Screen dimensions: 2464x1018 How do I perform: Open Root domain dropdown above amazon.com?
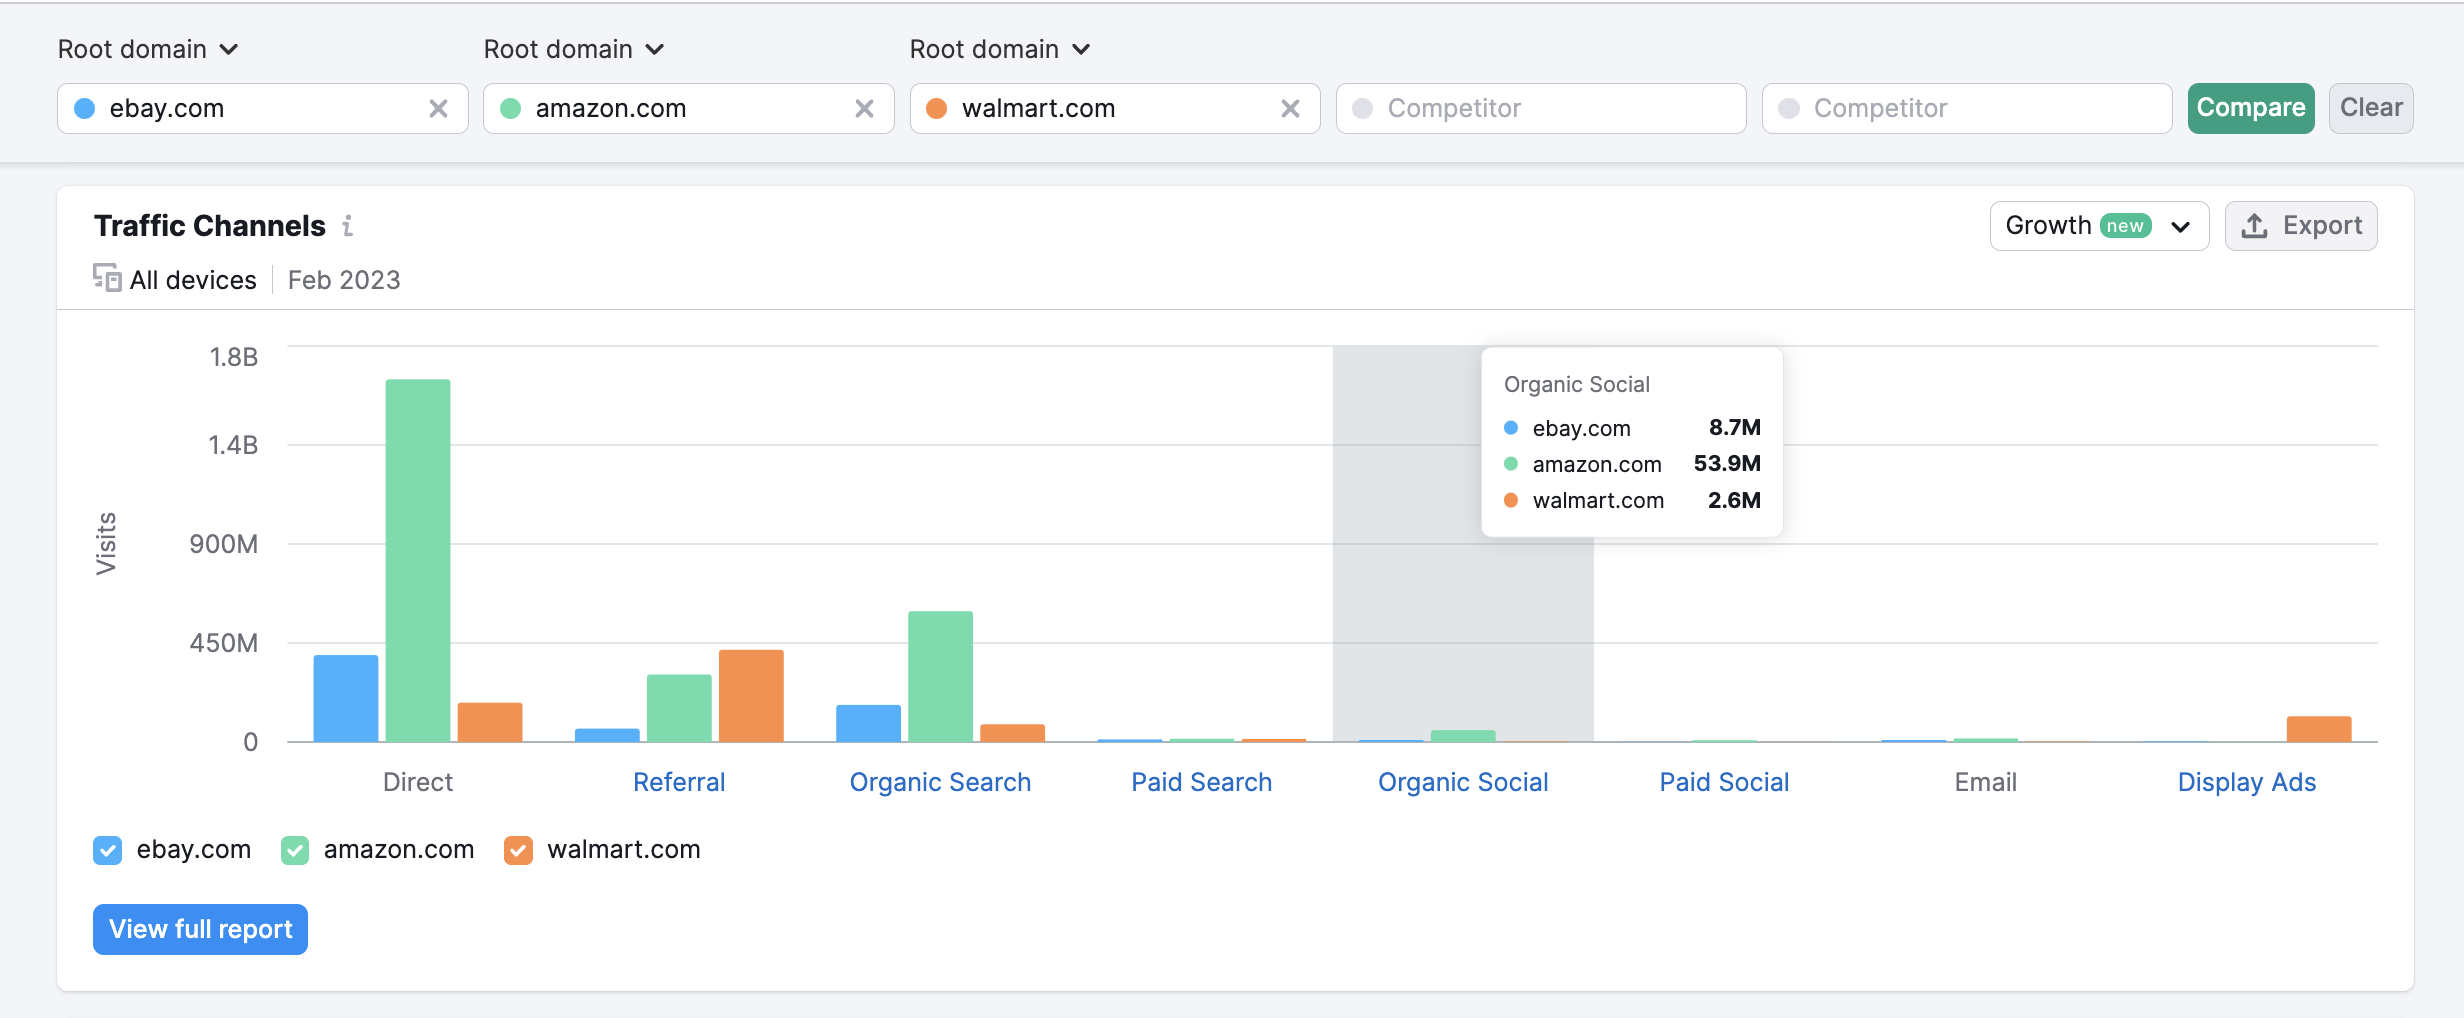pyautogui.click(x=574, y=49)
